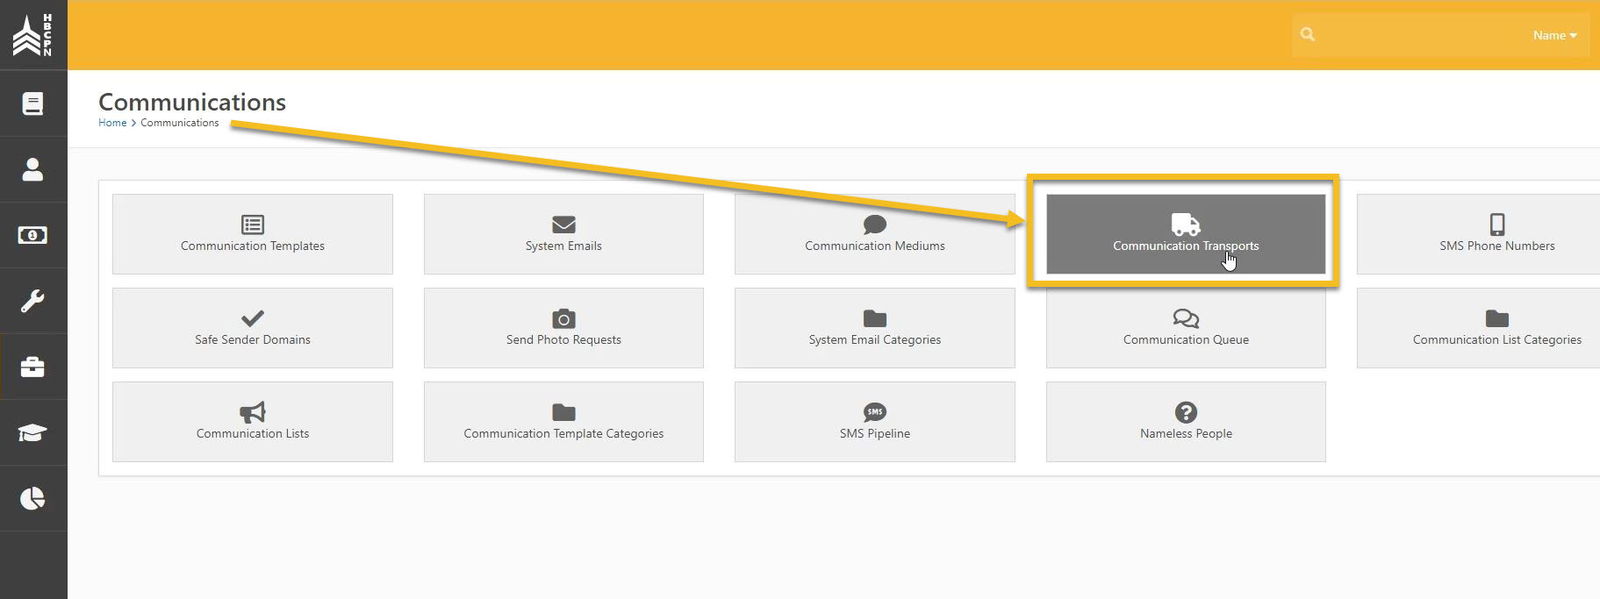Open the Send Photo Requests label
Image resolution: width=1600 pixels, height=599 pixels.
coord(564,340)
